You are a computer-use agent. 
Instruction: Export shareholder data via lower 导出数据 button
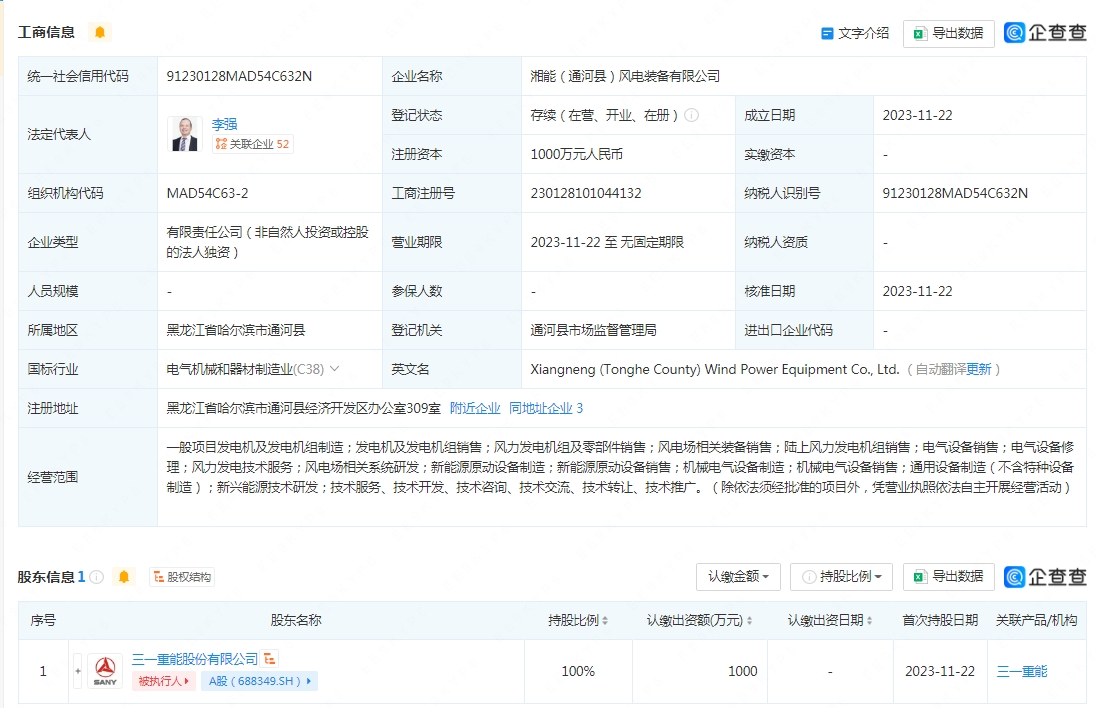949,577
